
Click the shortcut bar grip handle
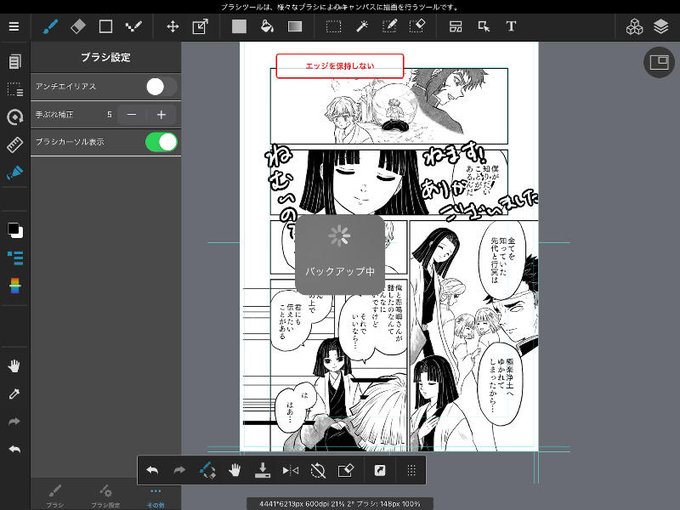(x=411, y=470)
